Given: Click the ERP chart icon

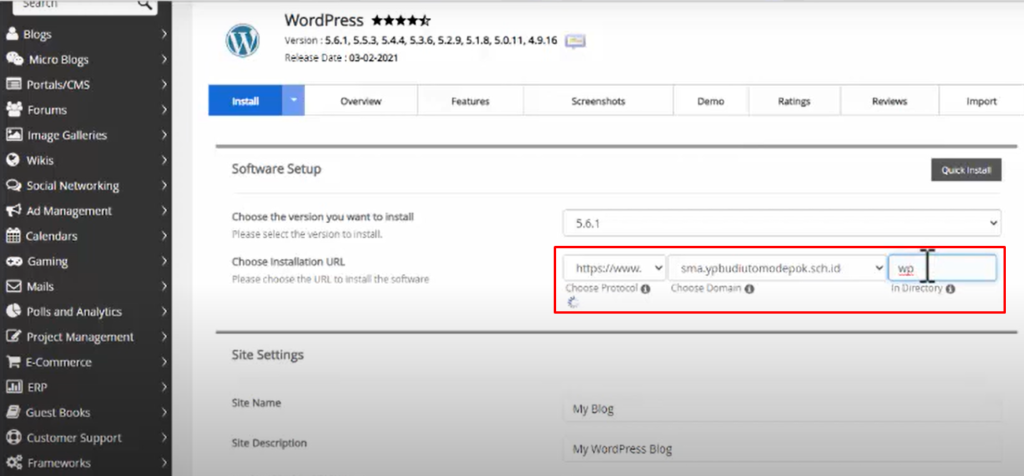Looking at the screenshot, I should [x=14, y=387].
